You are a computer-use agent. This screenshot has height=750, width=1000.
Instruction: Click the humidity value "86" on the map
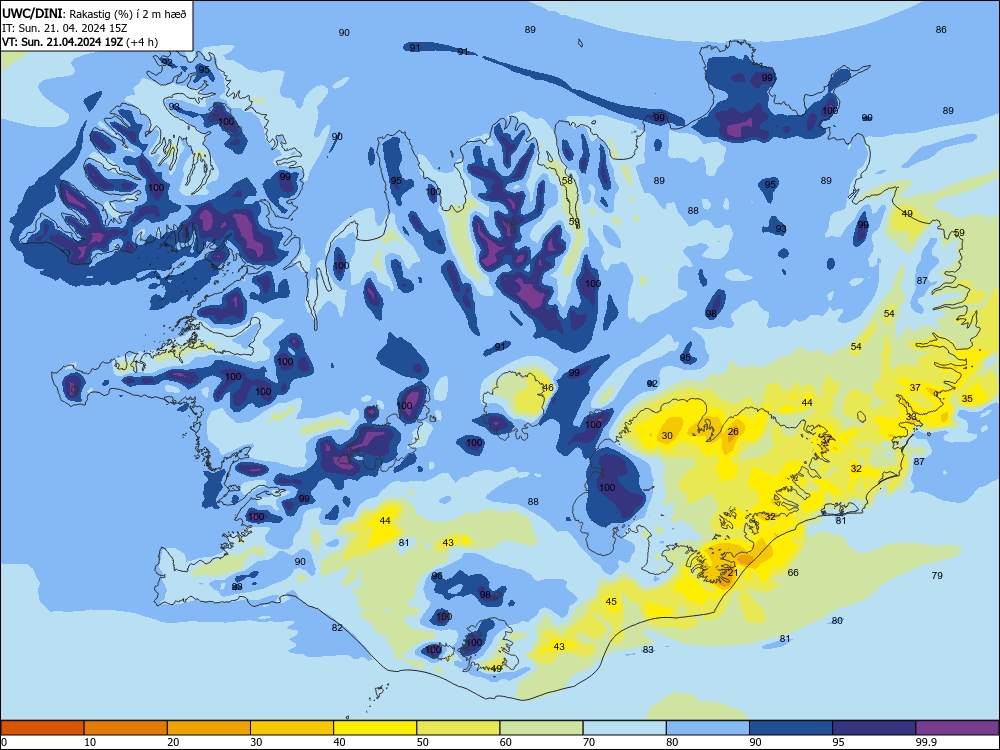[941, 30]
